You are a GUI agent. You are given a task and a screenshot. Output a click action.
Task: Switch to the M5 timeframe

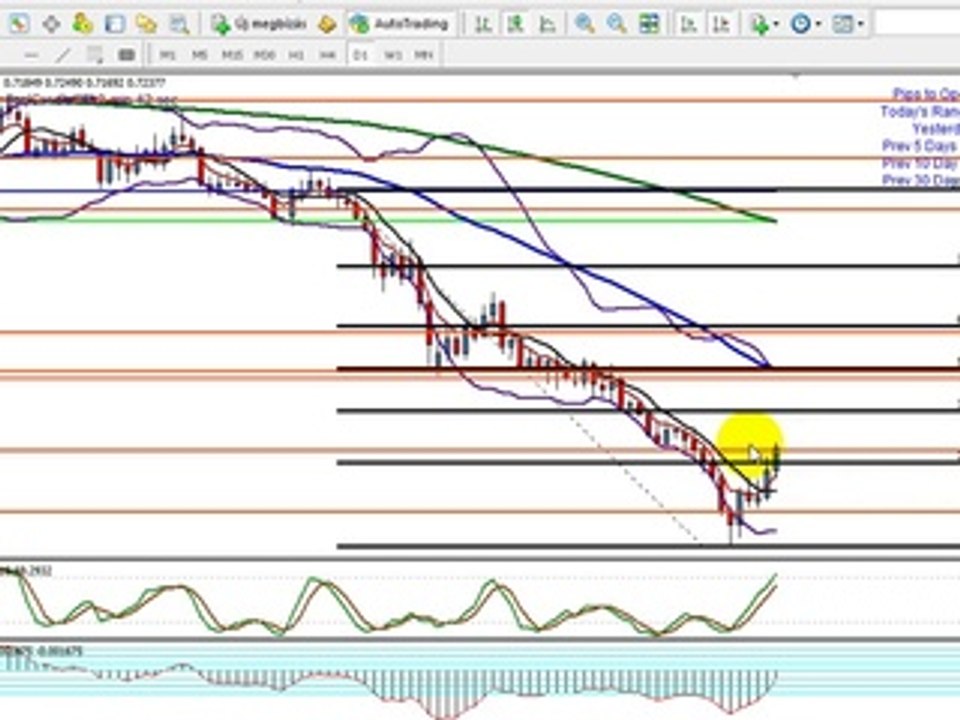200,55
